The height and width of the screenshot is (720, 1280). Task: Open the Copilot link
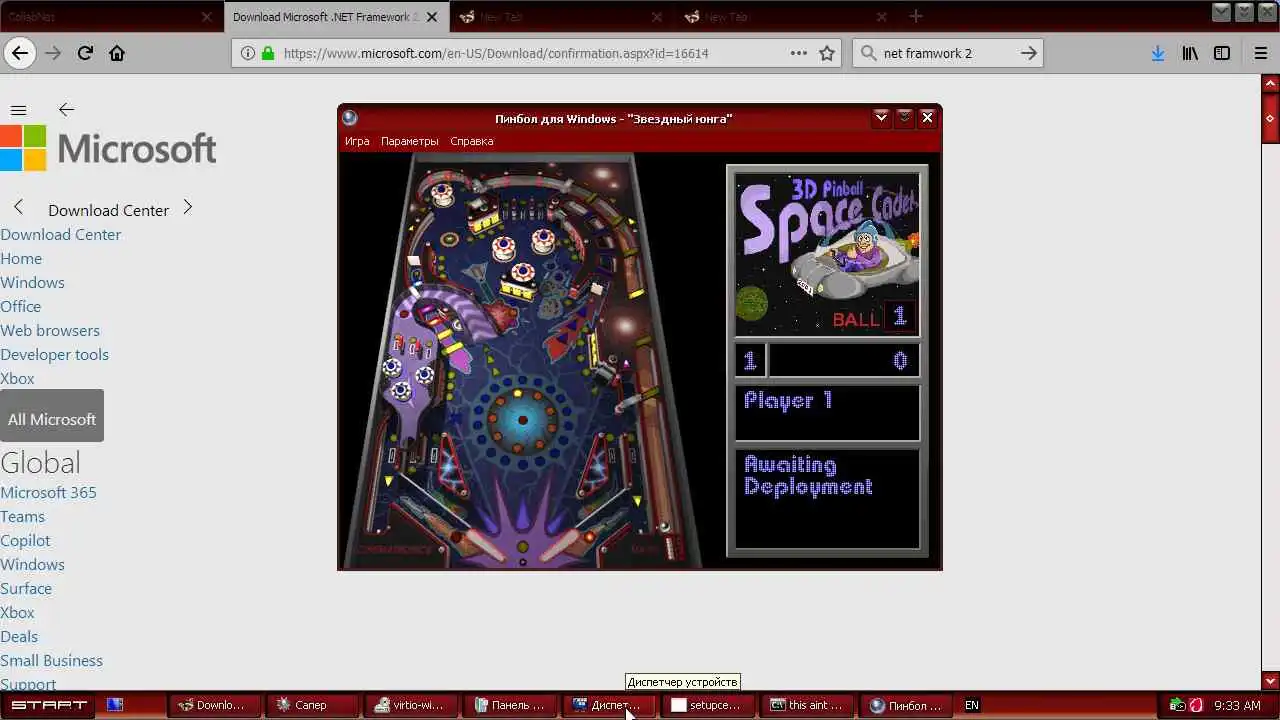(25, 540)
